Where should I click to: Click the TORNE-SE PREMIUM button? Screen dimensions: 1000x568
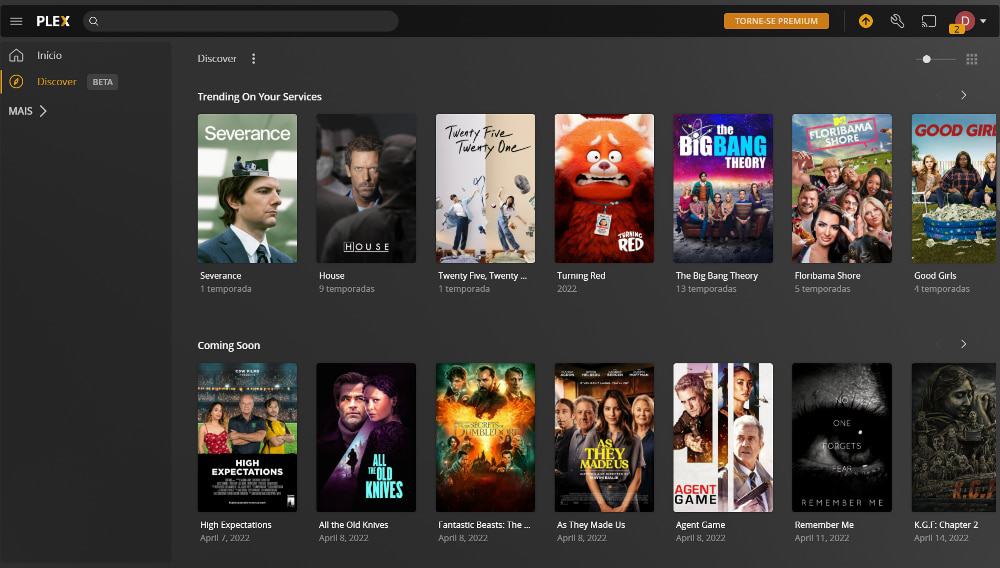tap(776, 21)
